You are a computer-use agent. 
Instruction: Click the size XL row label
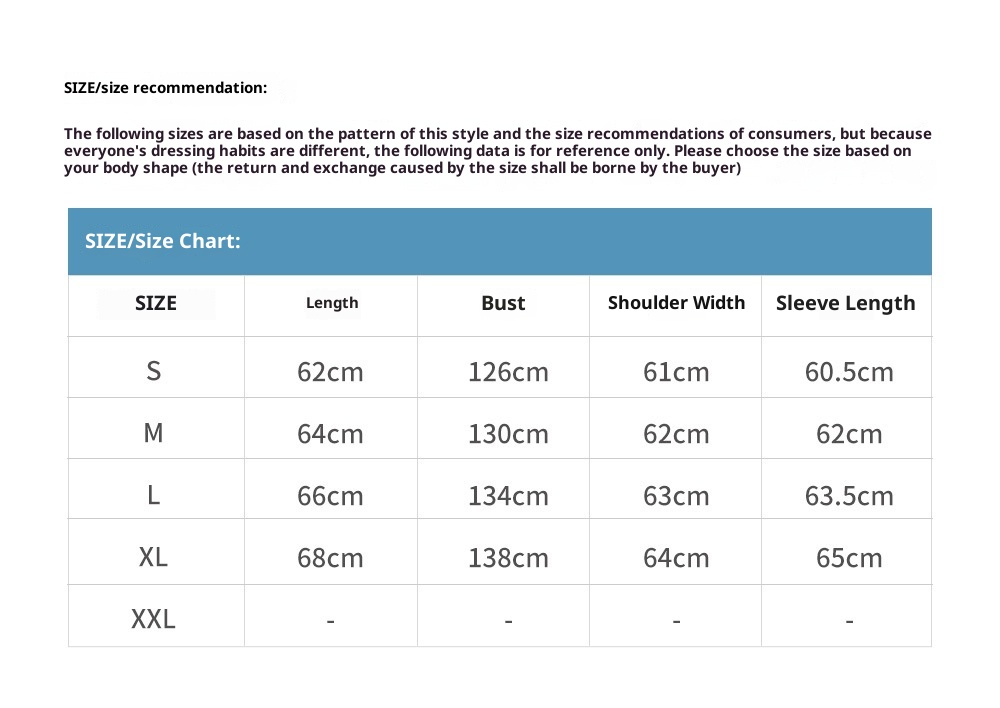coord(153,557)
